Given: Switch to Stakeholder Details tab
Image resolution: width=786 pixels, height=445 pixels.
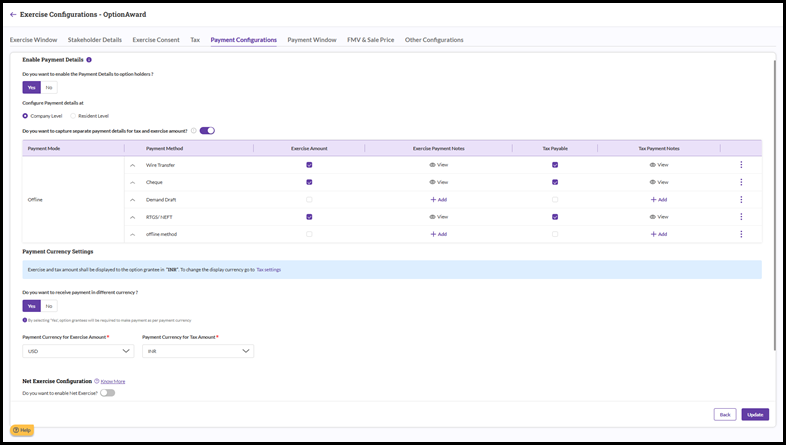Looking at the screenshot, I should tap(95, 40).
